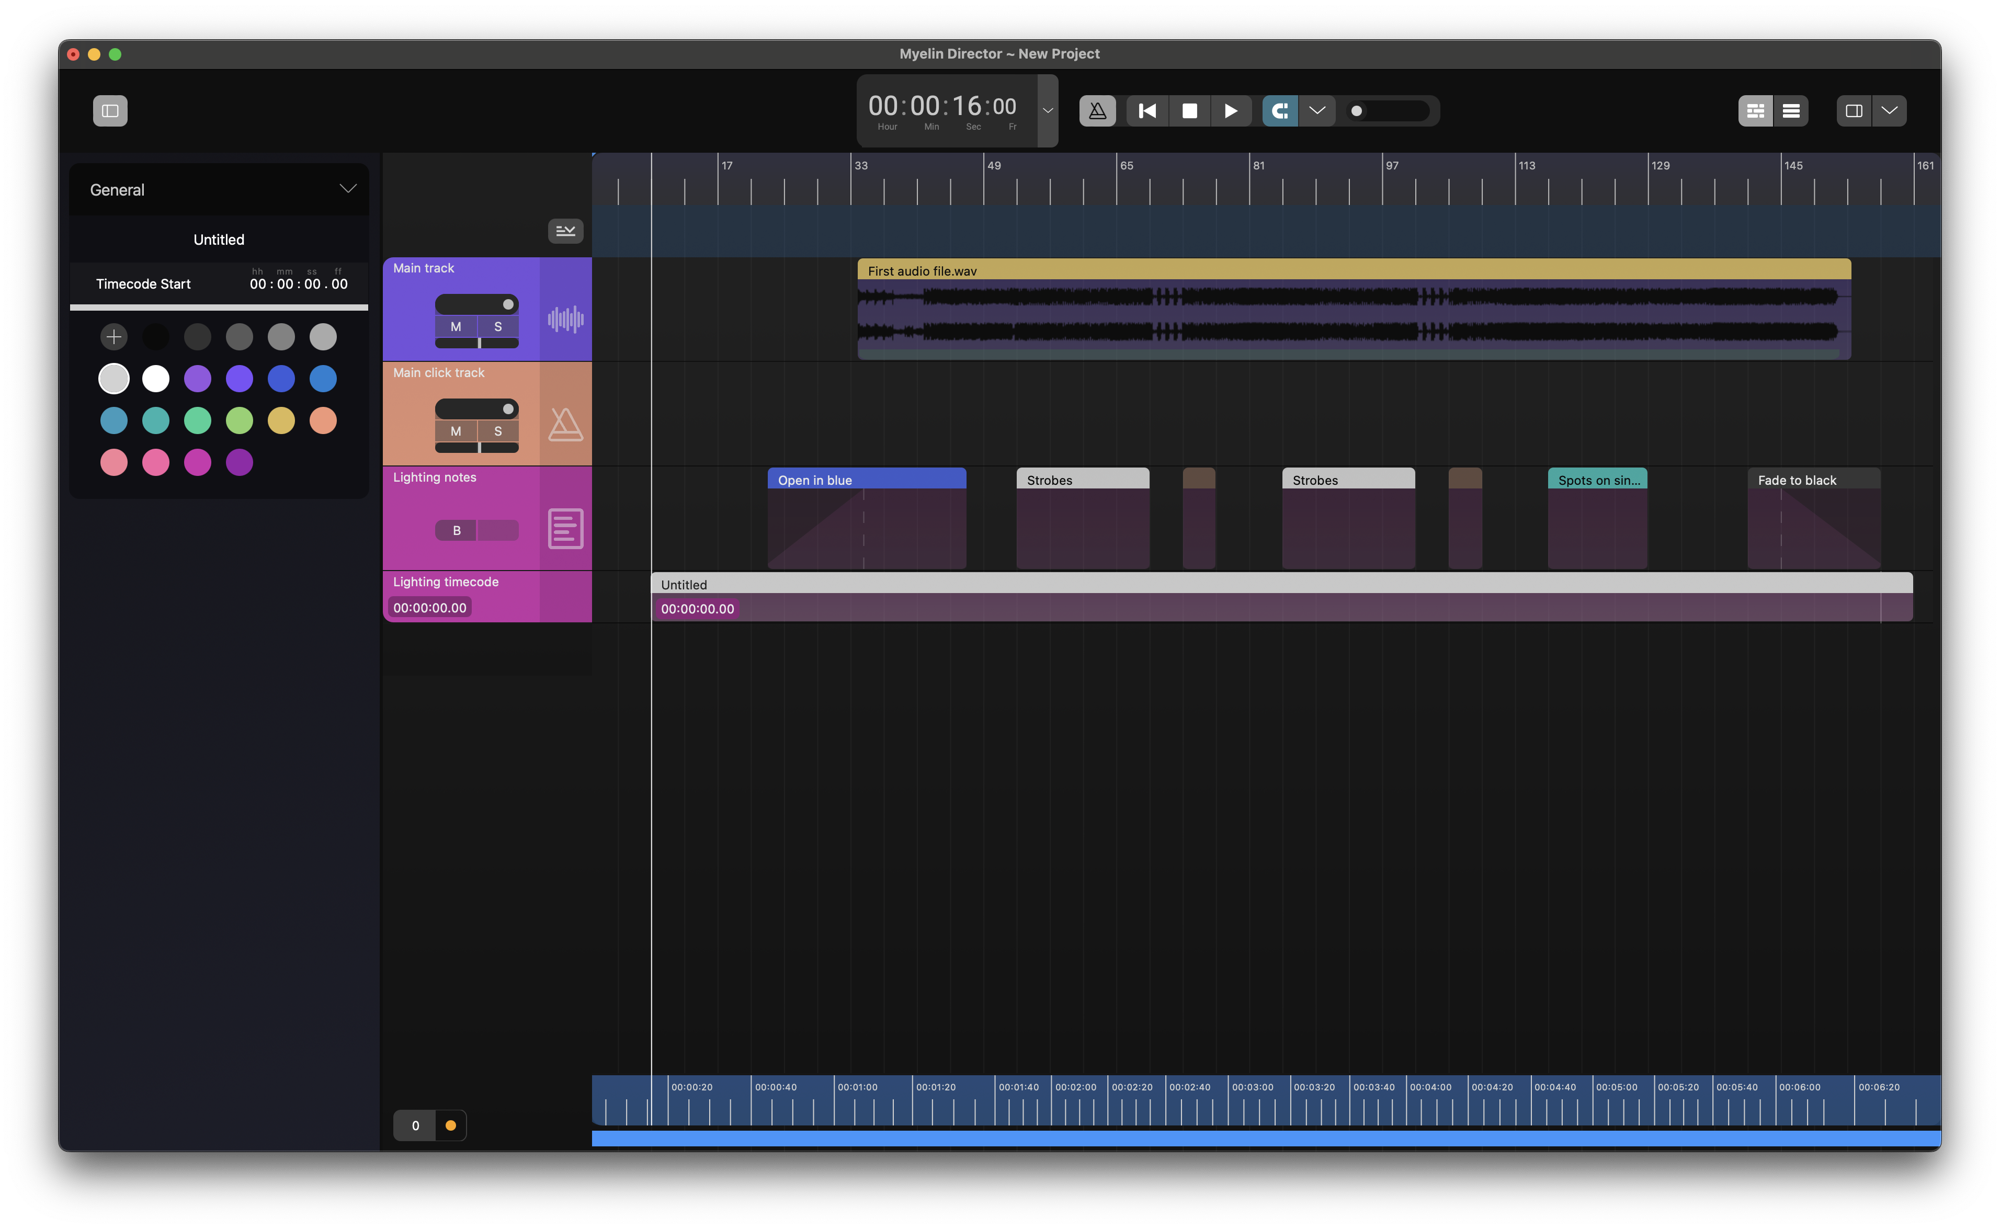Toggle the left sidebar panel icon
The image size is (2000, 1229).
click(110, 111)
